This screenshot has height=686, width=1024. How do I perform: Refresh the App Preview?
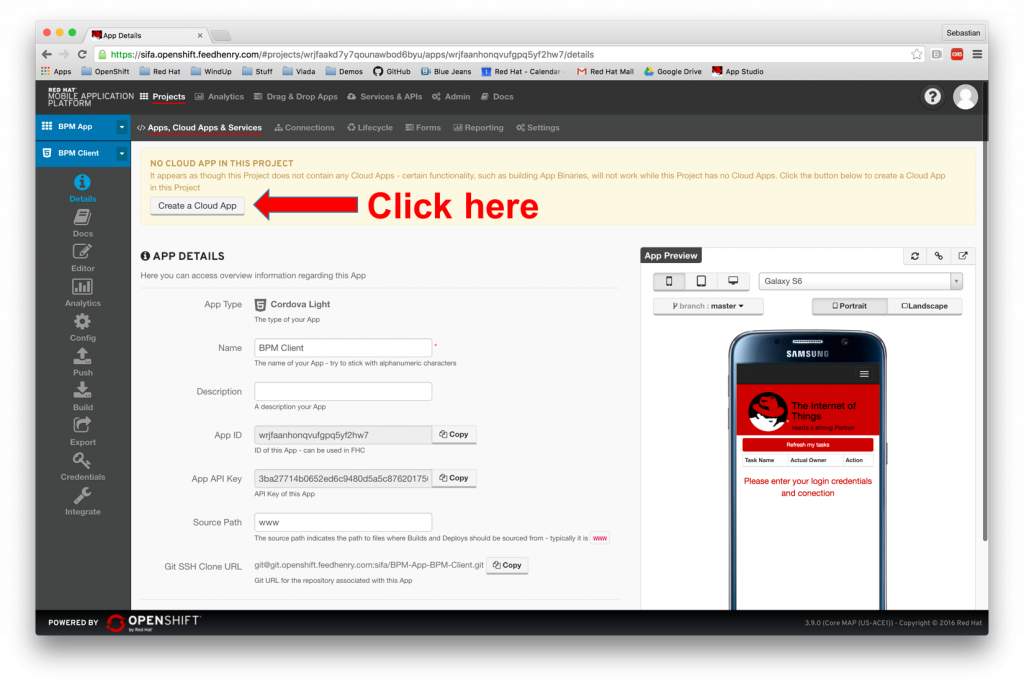click(x=915, y=255)
